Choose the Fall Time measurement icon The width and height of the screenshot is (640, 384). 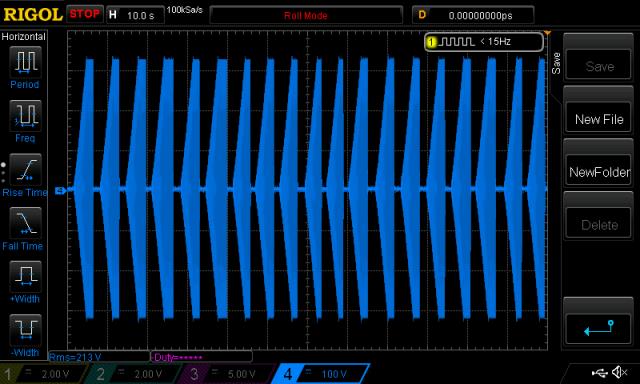(x=25, y=223)
